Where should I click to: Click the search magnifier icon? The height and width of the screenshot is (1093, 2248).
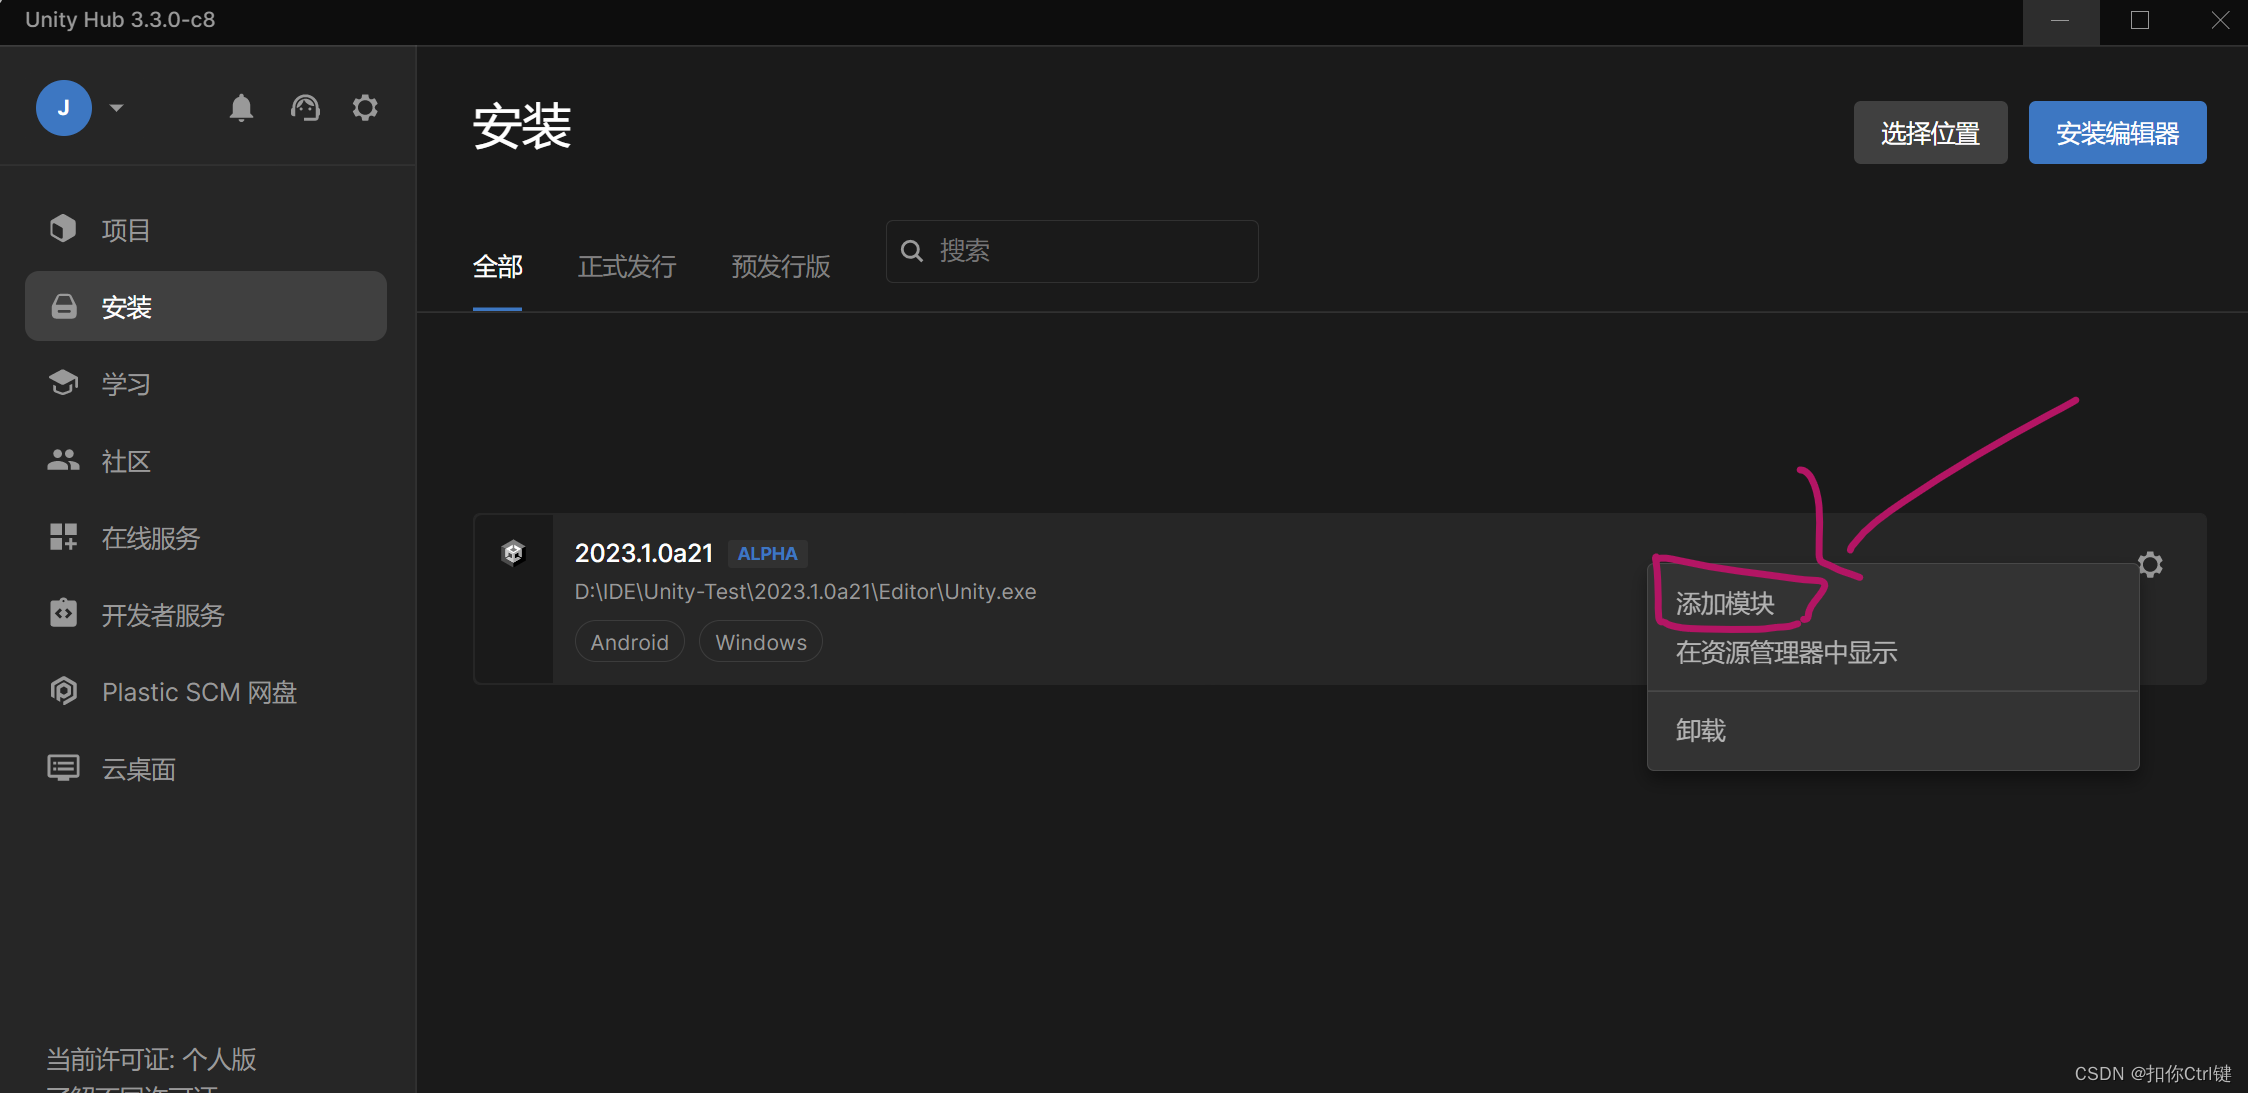tap(912, 251)
